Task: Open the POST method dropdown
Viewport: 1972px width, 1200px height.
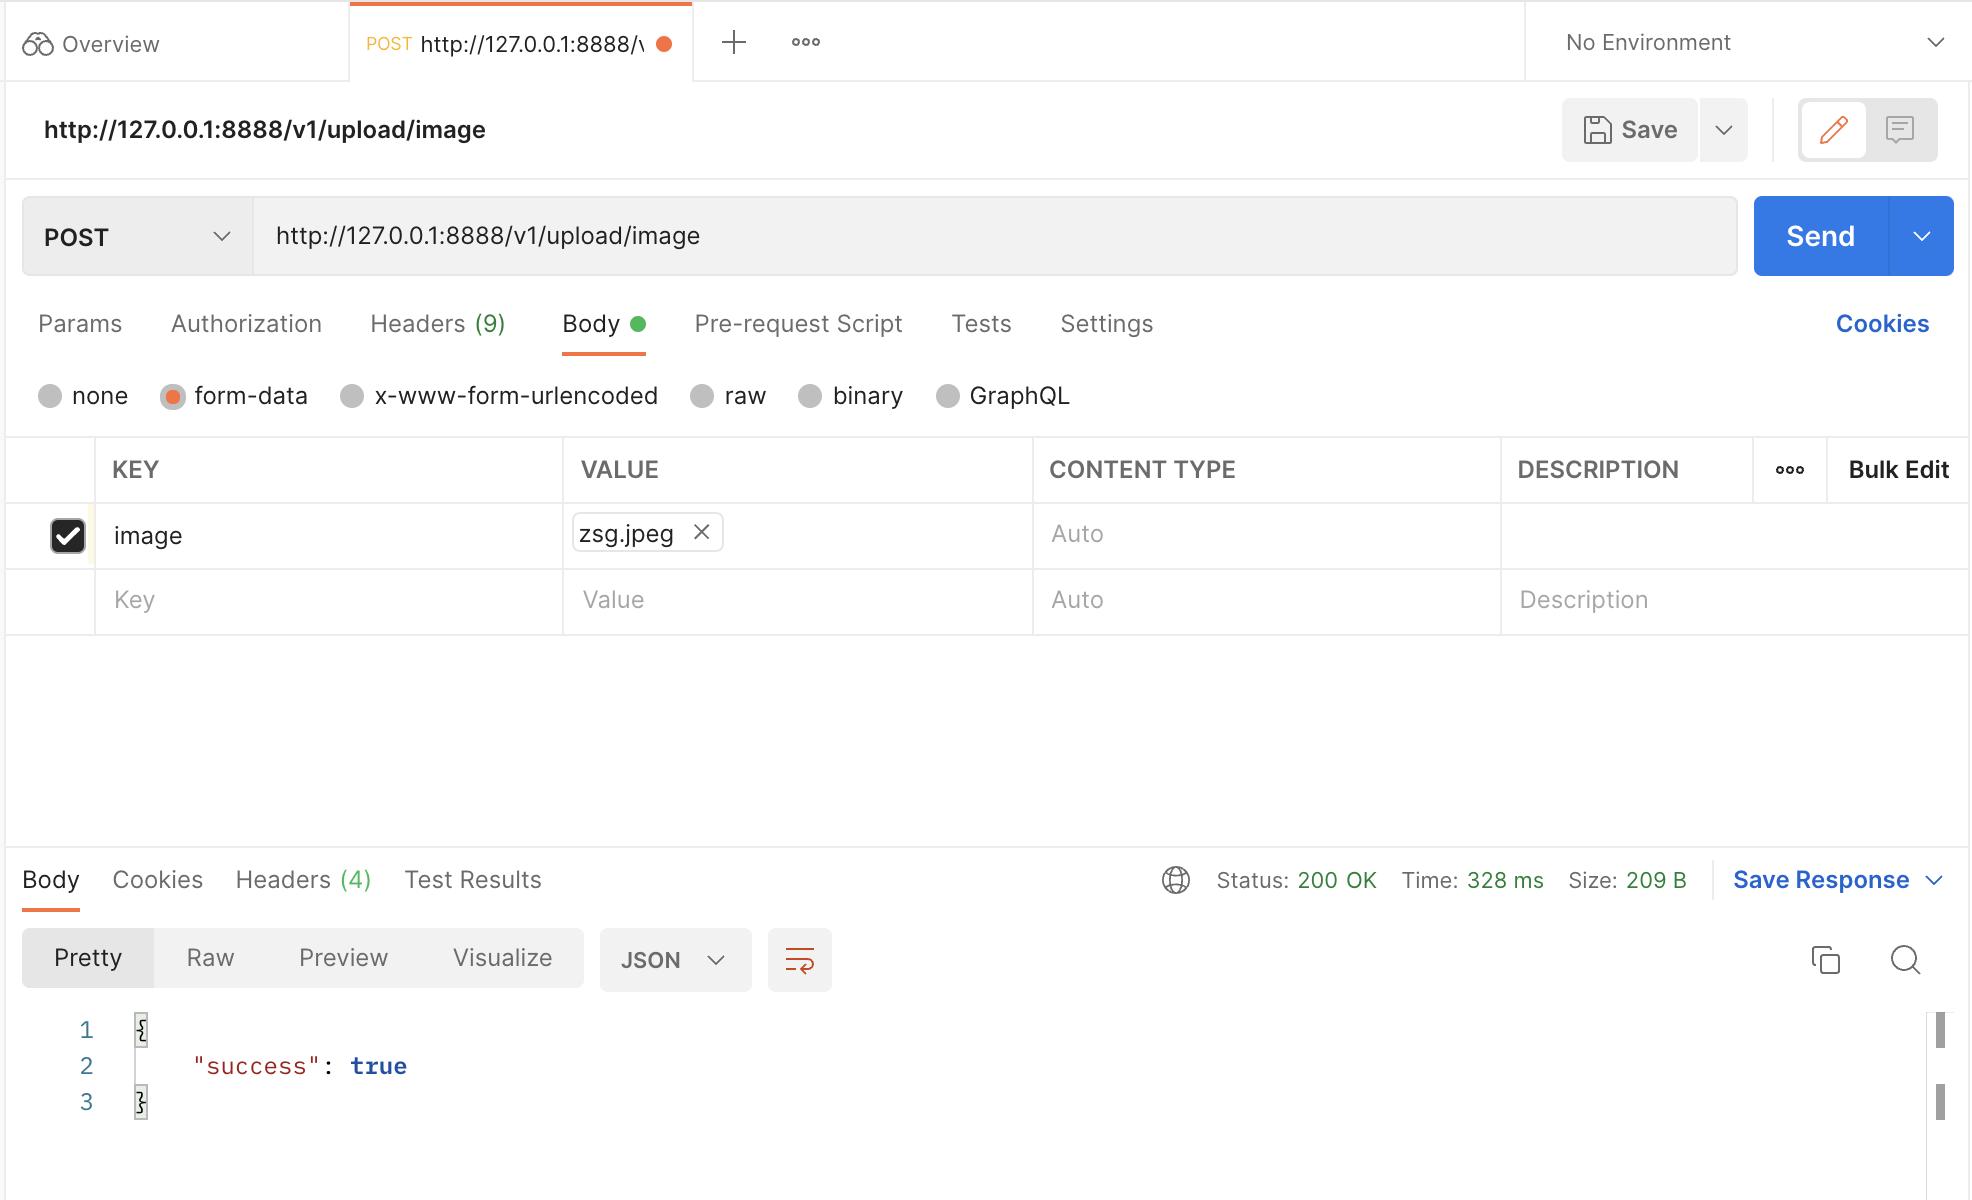Action: tap(137, 237)
